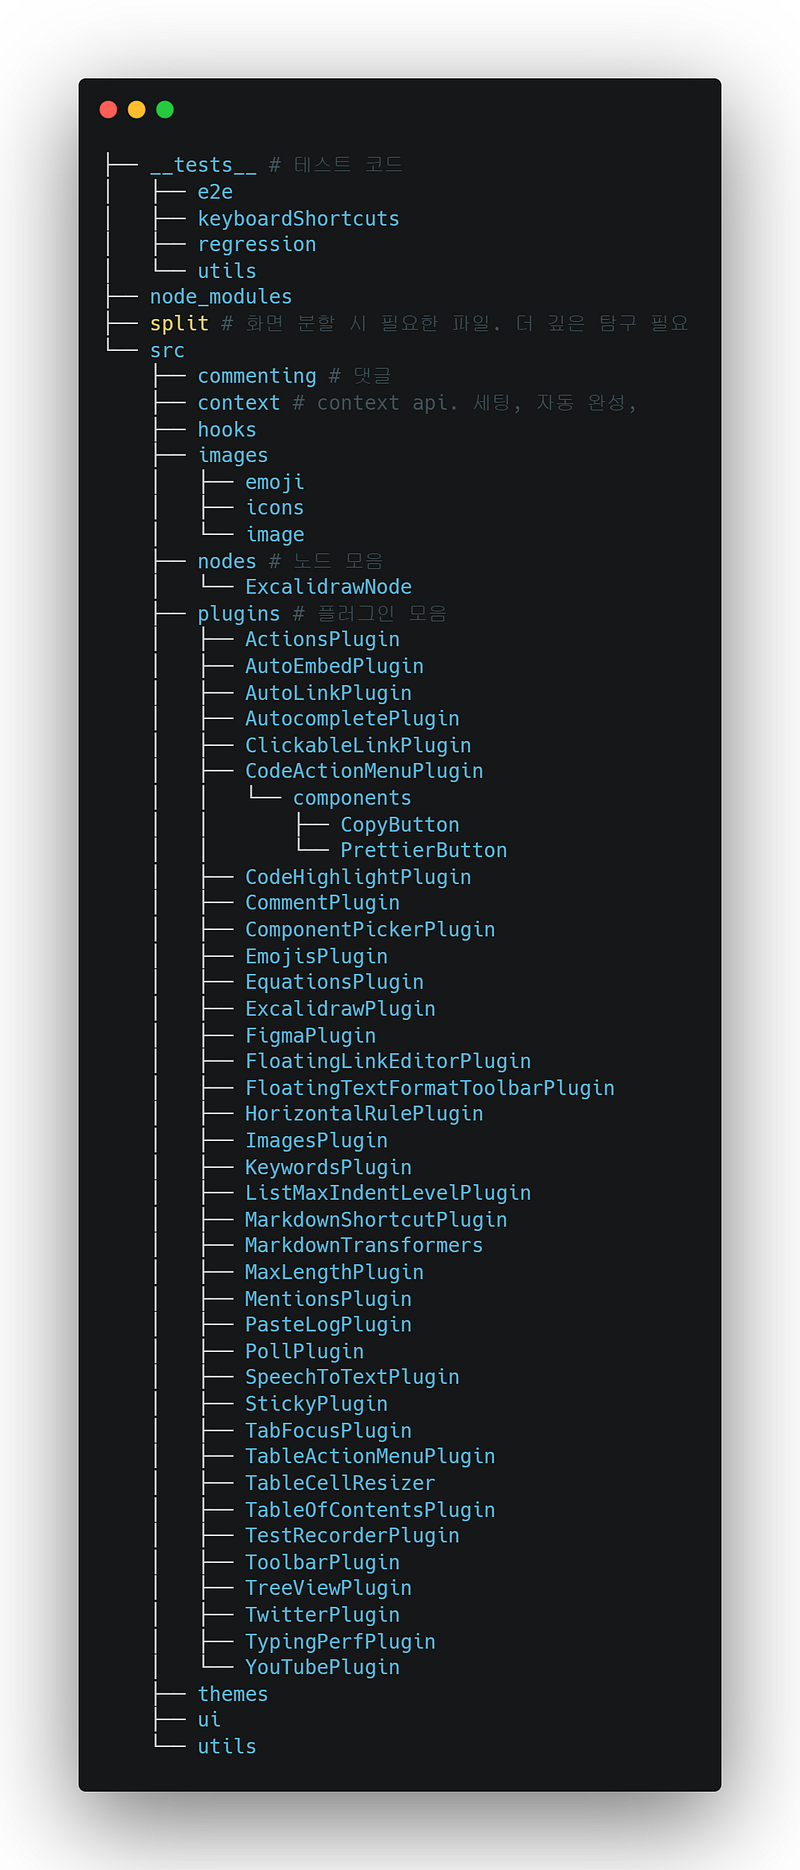Select CodeActionMenuPlugin entry

364,771
